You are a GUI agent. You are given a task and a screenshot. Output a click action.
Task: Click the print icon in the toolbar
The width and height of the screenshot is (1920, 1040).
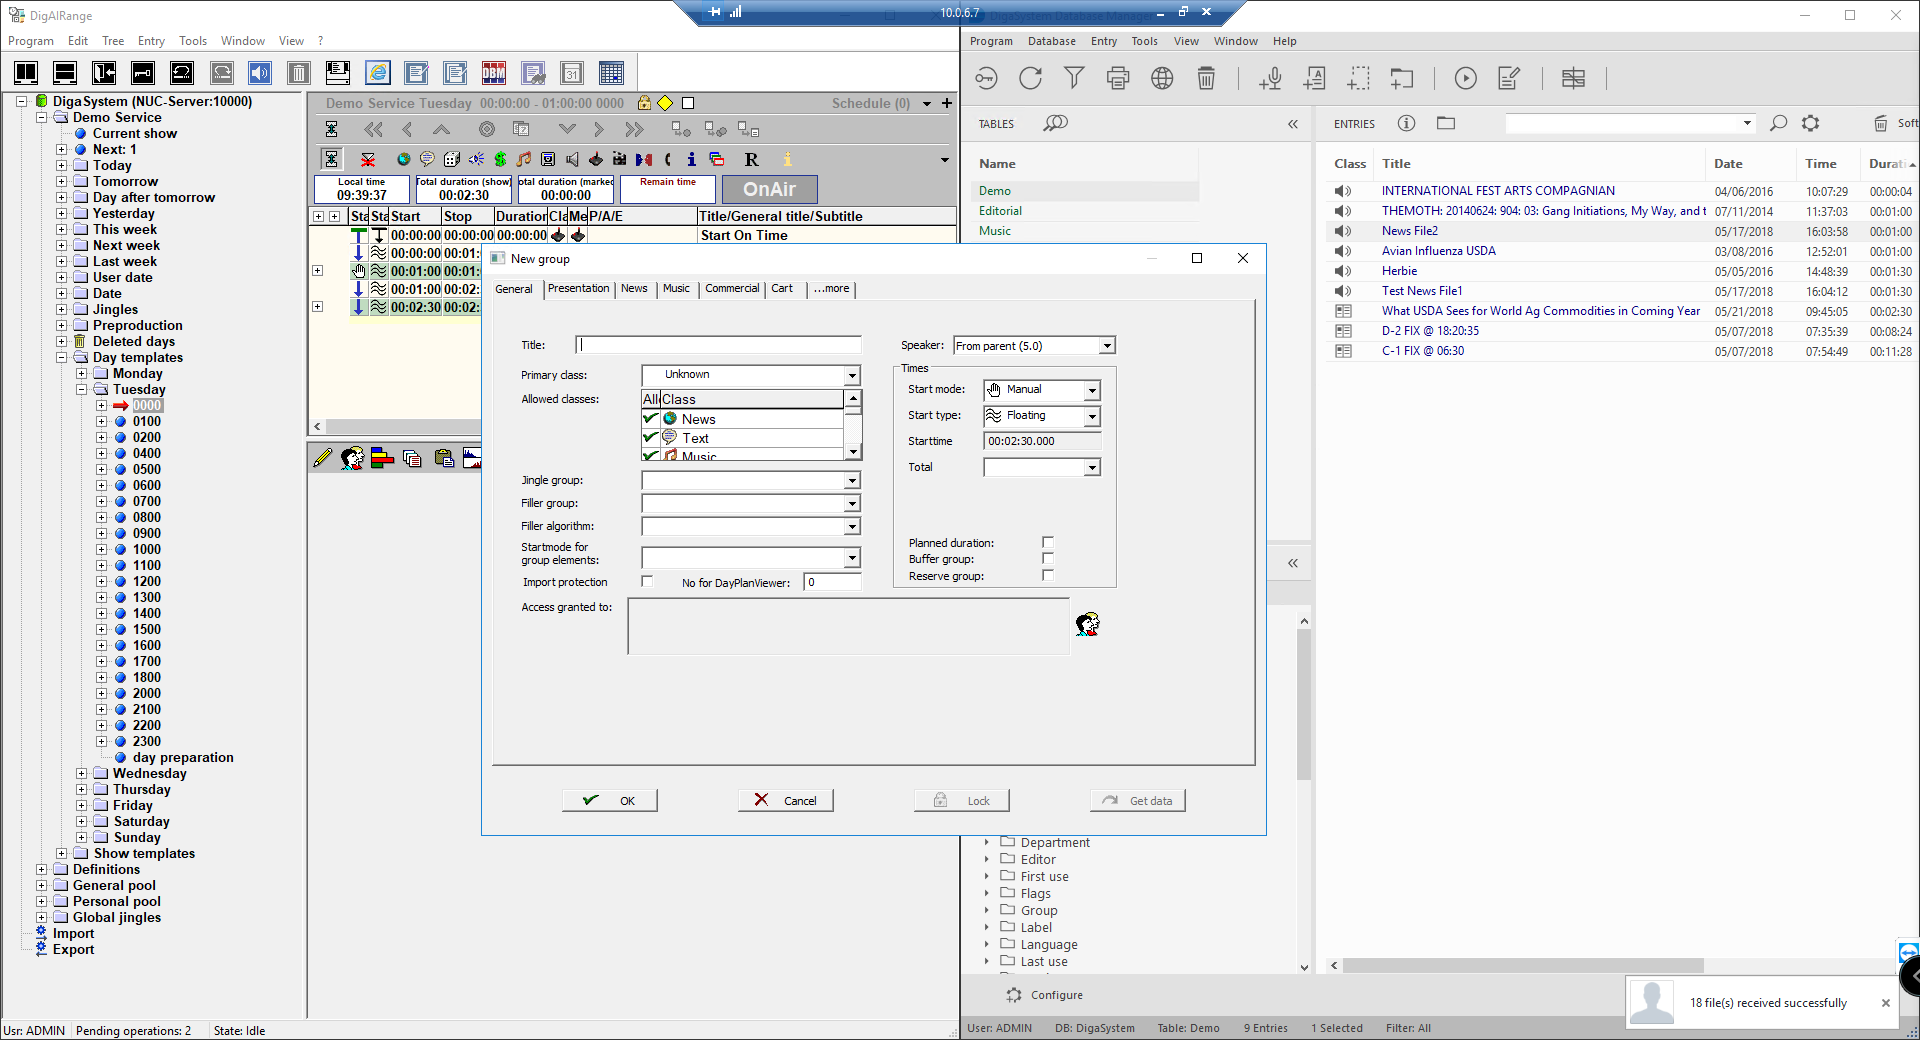pyautogui.click(x=1118, y=78)
